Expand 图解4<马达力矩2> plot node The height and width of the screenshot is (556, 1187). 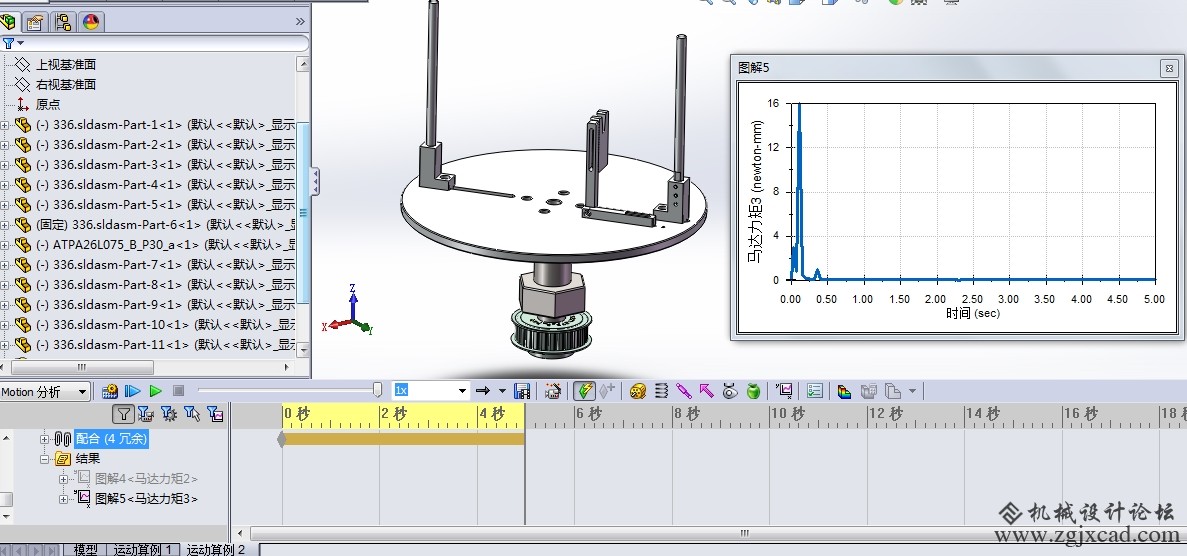coord(64,479)
